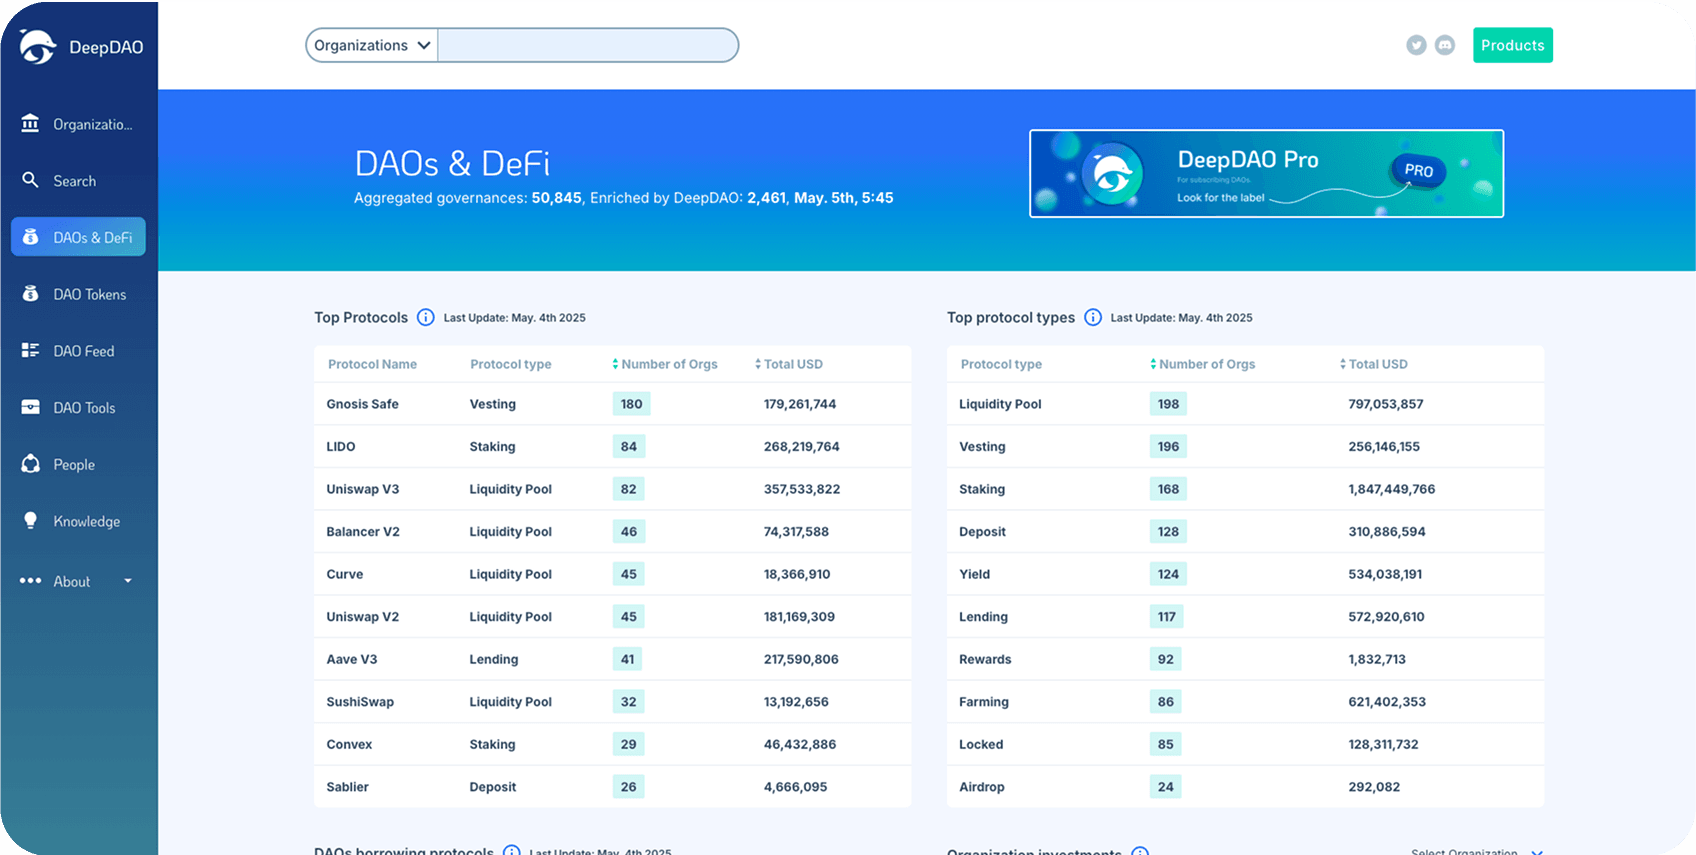Screen dimensions: 1696x855
Task: Click into the header search input field
Action: (x=587, y=45)
